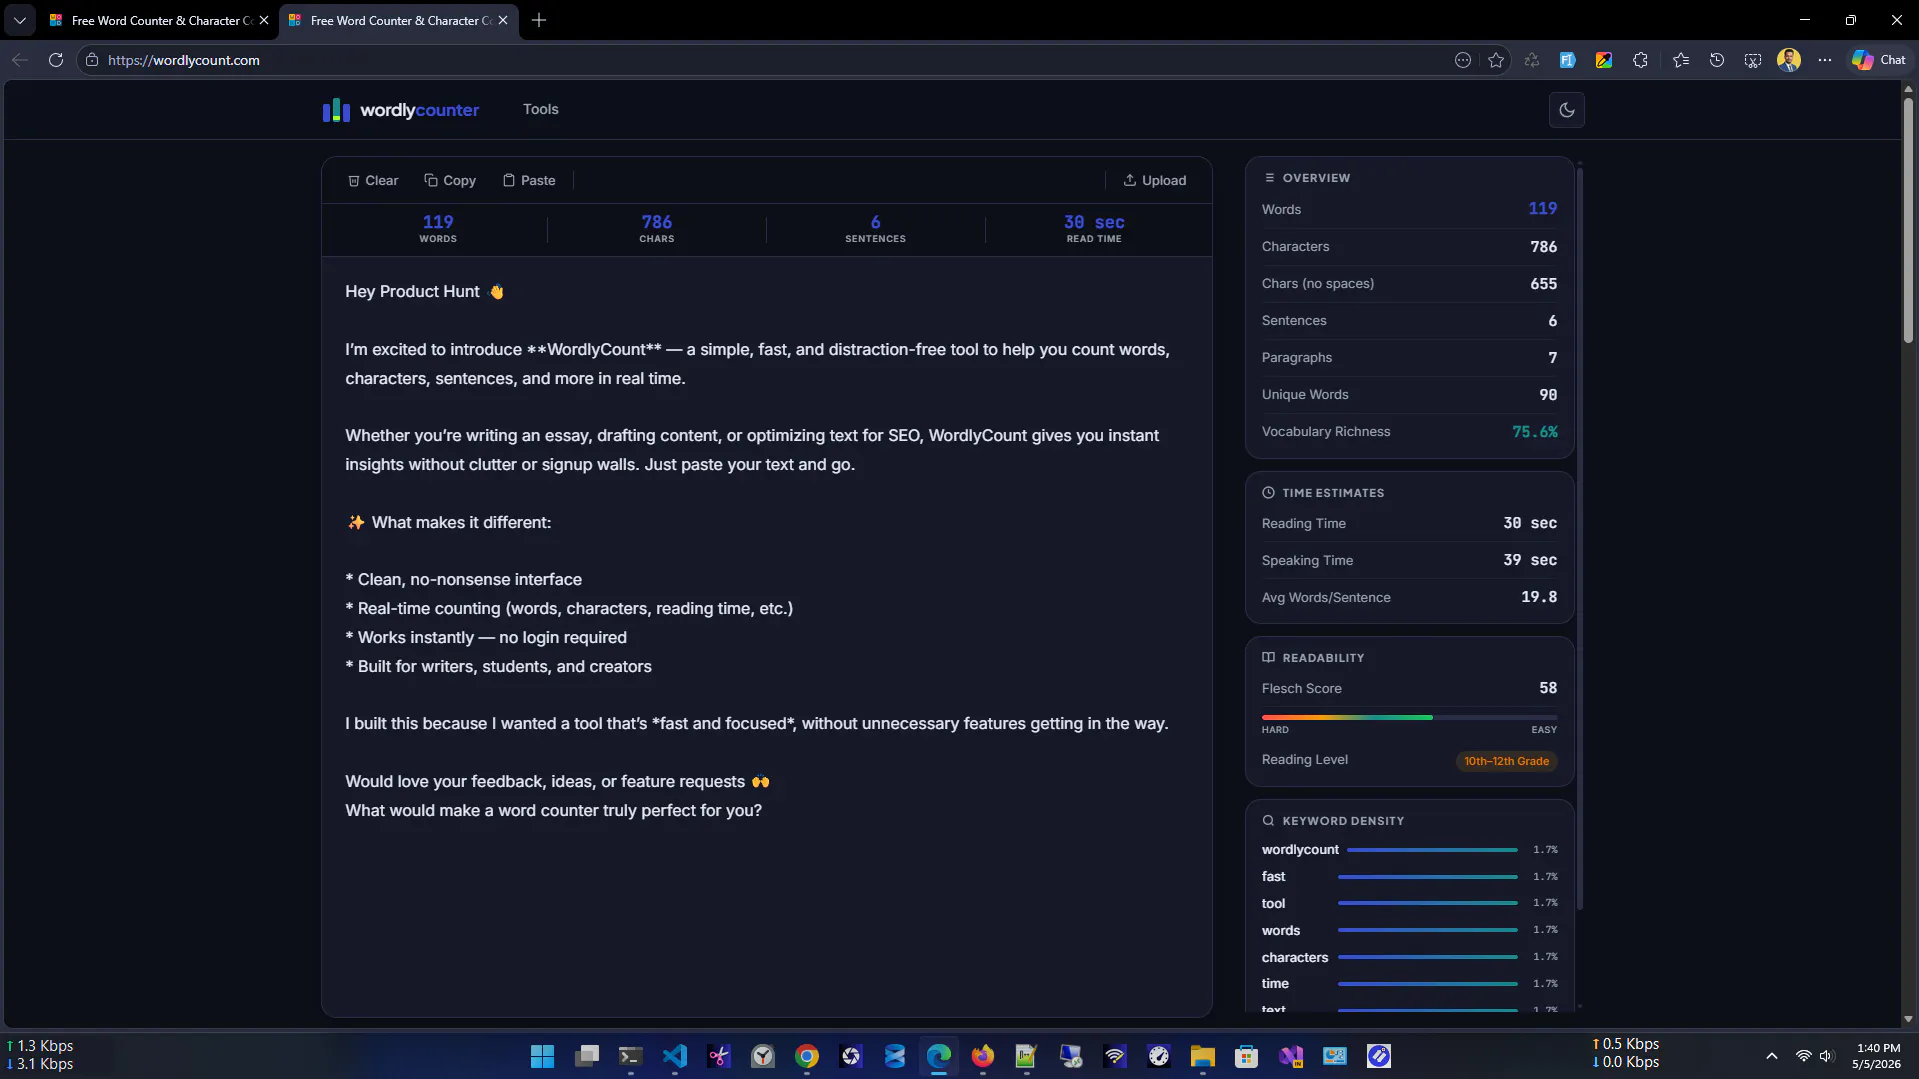View site information lock icon
This screenshot has height=1079, width=1919.
coord(92,60)
